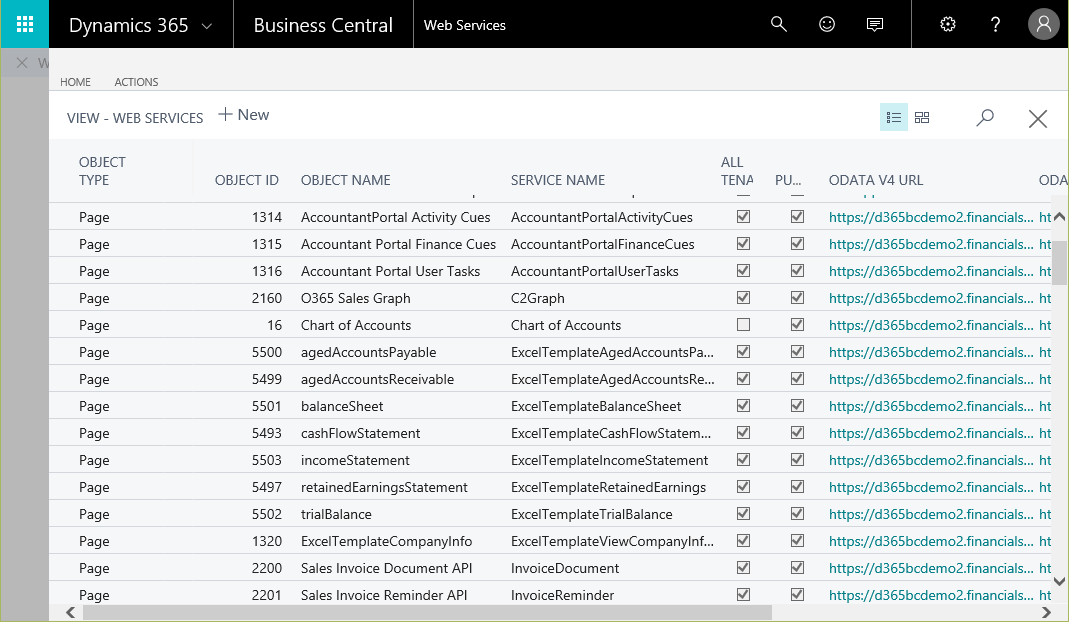The image size is (1069, 622).
Task: Close the background tab with X
Action: coord(22,63)
